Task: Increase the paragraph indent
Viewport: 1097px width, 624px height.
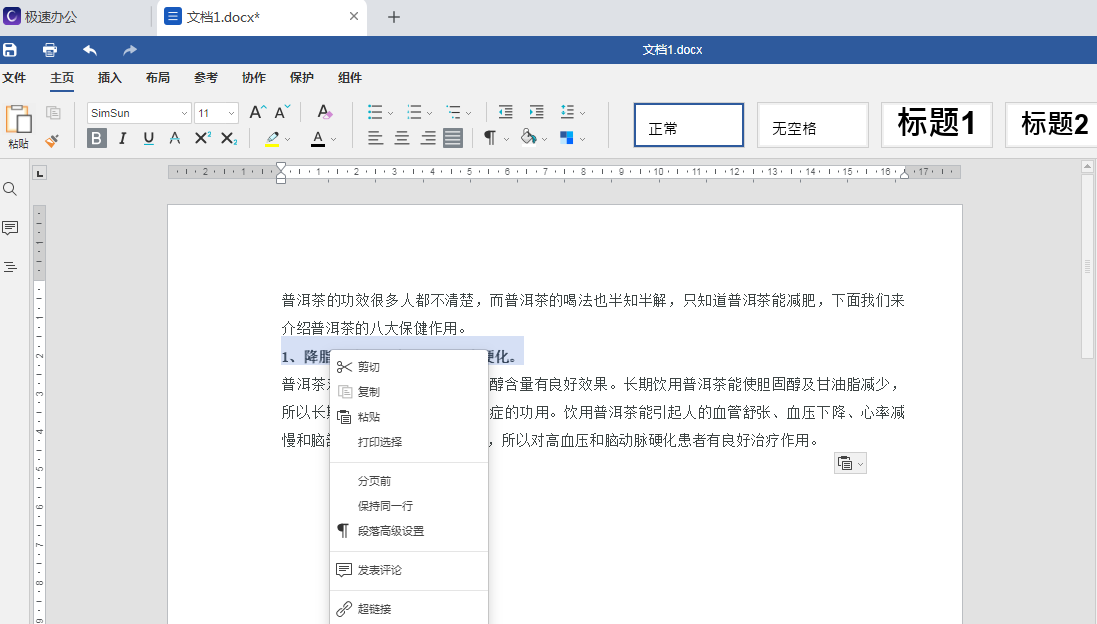Action: tap(536, 112)
